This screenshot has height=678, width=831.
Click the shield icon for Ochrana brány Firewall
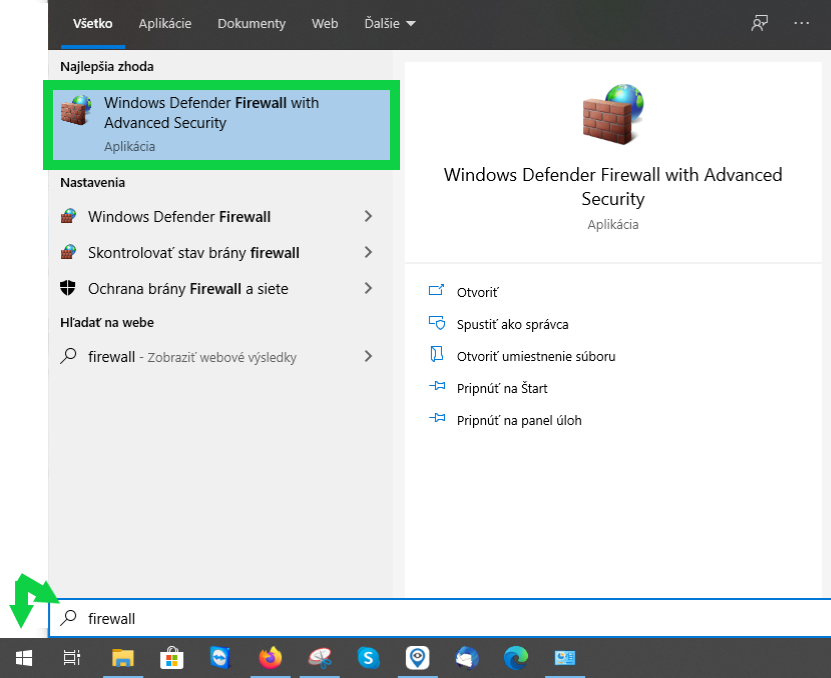68,288
